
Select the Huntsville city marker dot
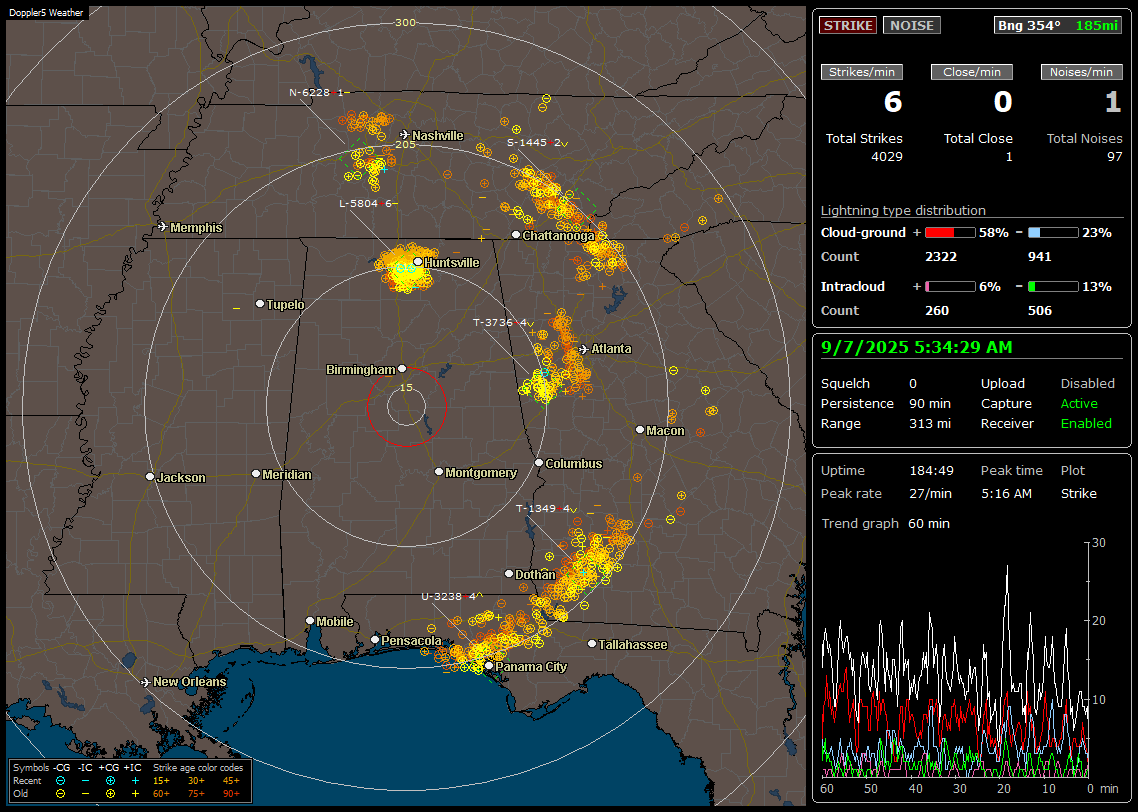418,262
